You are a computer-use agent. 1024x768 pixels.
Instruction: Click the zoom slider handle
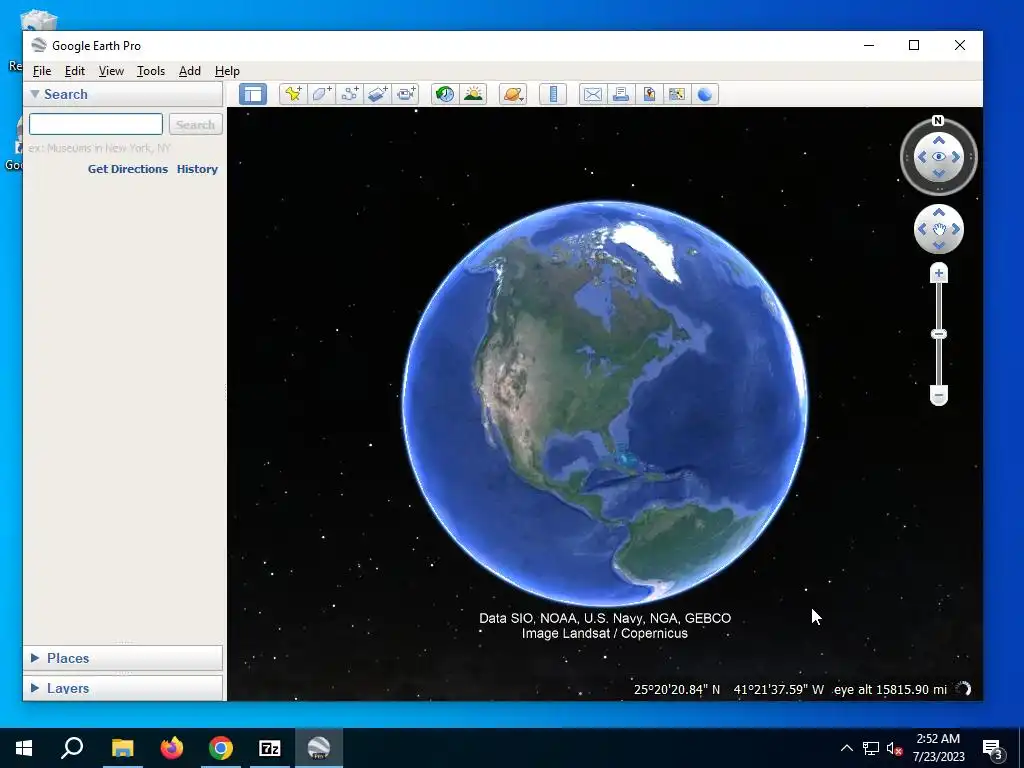[x=938, y=334]
